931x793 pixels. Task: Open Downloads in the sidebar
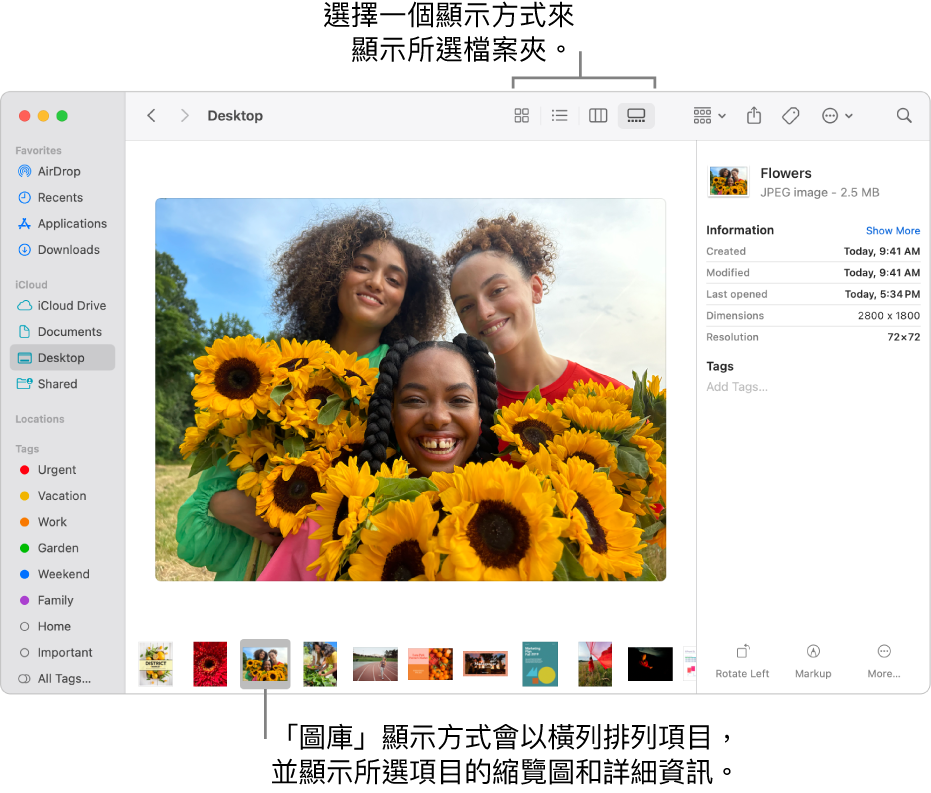click(62, 250)
